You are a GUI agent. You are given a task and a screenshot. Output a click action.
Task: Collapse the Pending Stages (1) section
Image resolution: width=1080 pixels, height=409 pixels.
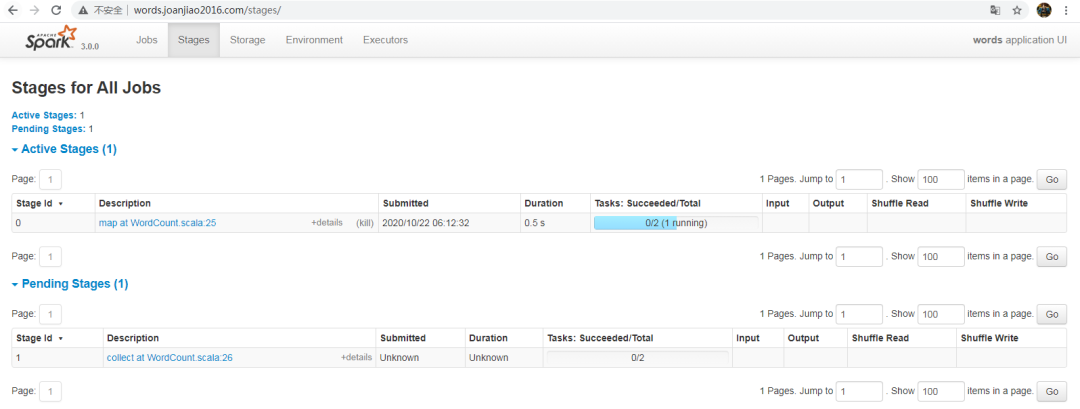tap(70, 284)
